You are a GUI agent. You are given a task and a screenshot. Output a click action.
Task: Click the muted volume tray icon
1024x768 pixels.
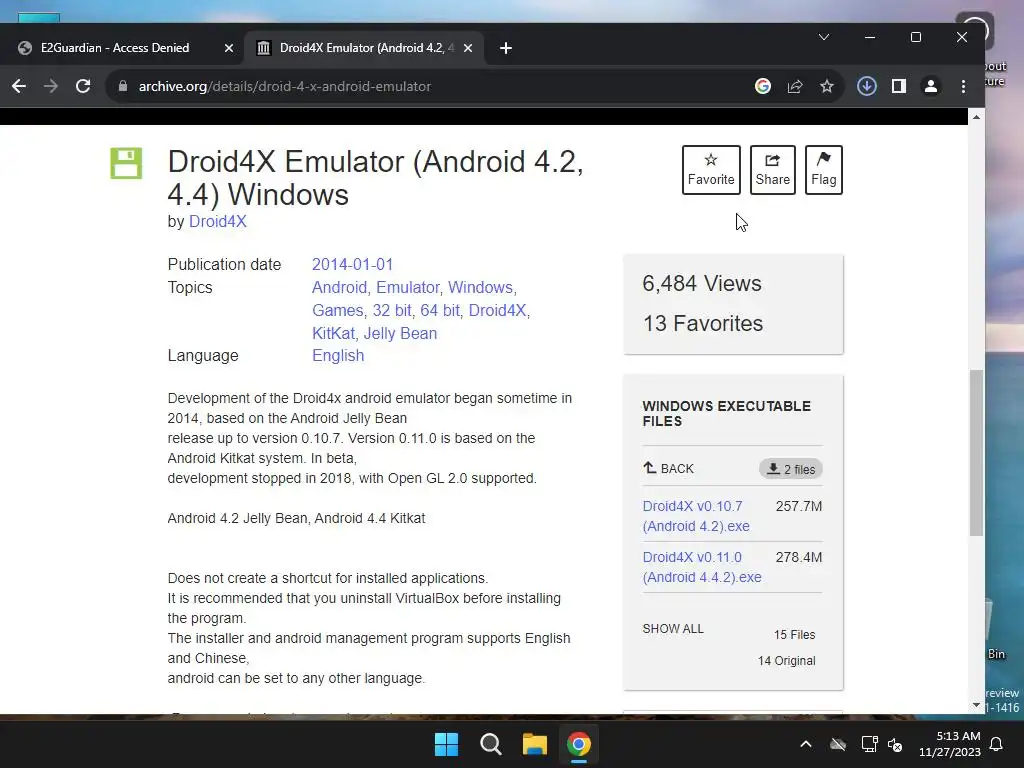(x=895, y=744)
